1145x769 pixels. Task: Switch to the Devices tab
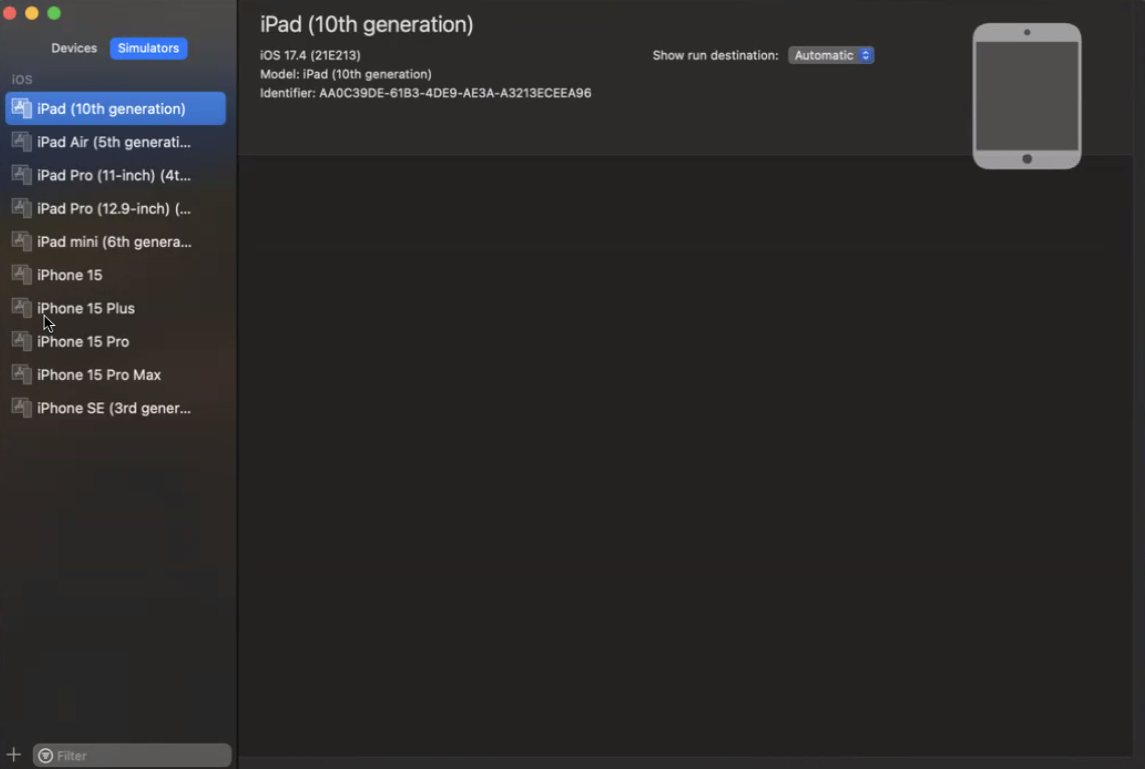tap(74, 48)
